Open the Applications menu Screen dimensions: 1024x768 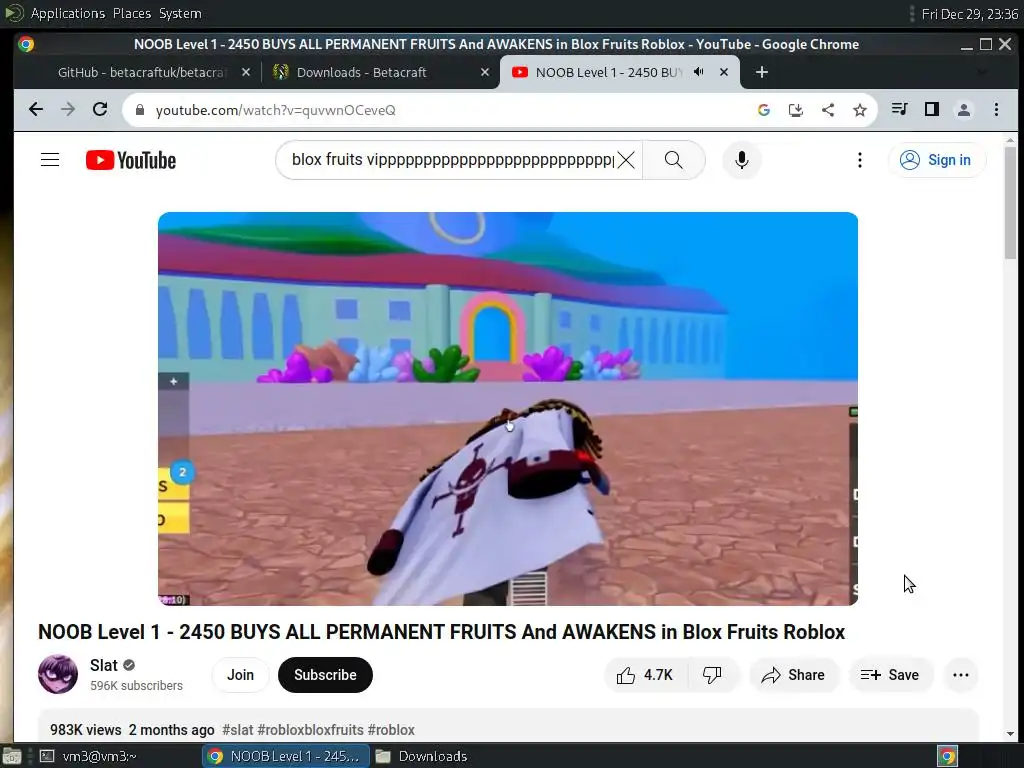click(67, 13)
